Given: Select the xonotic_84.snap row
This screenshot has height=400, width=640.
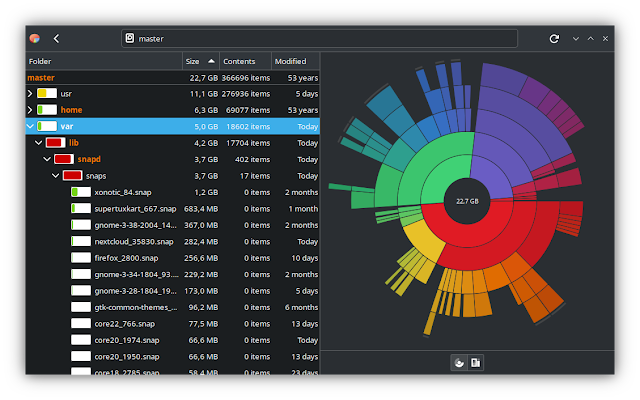Looking at the screenshot, I should 173,192.
